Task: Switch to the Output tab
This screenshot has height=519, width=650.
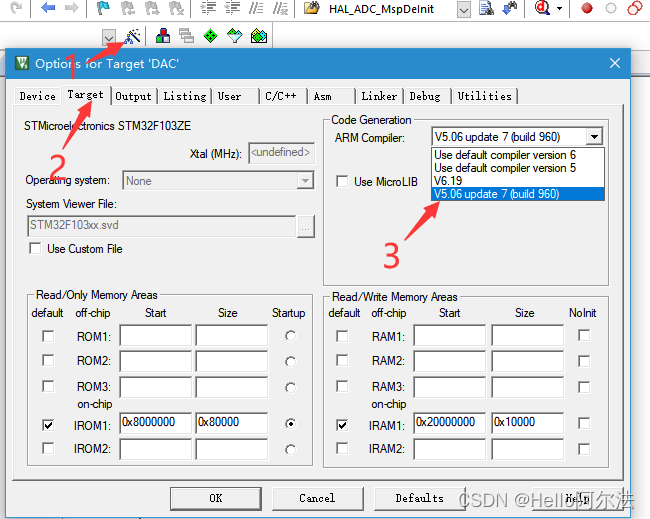Action: click(x=133, y=96)
